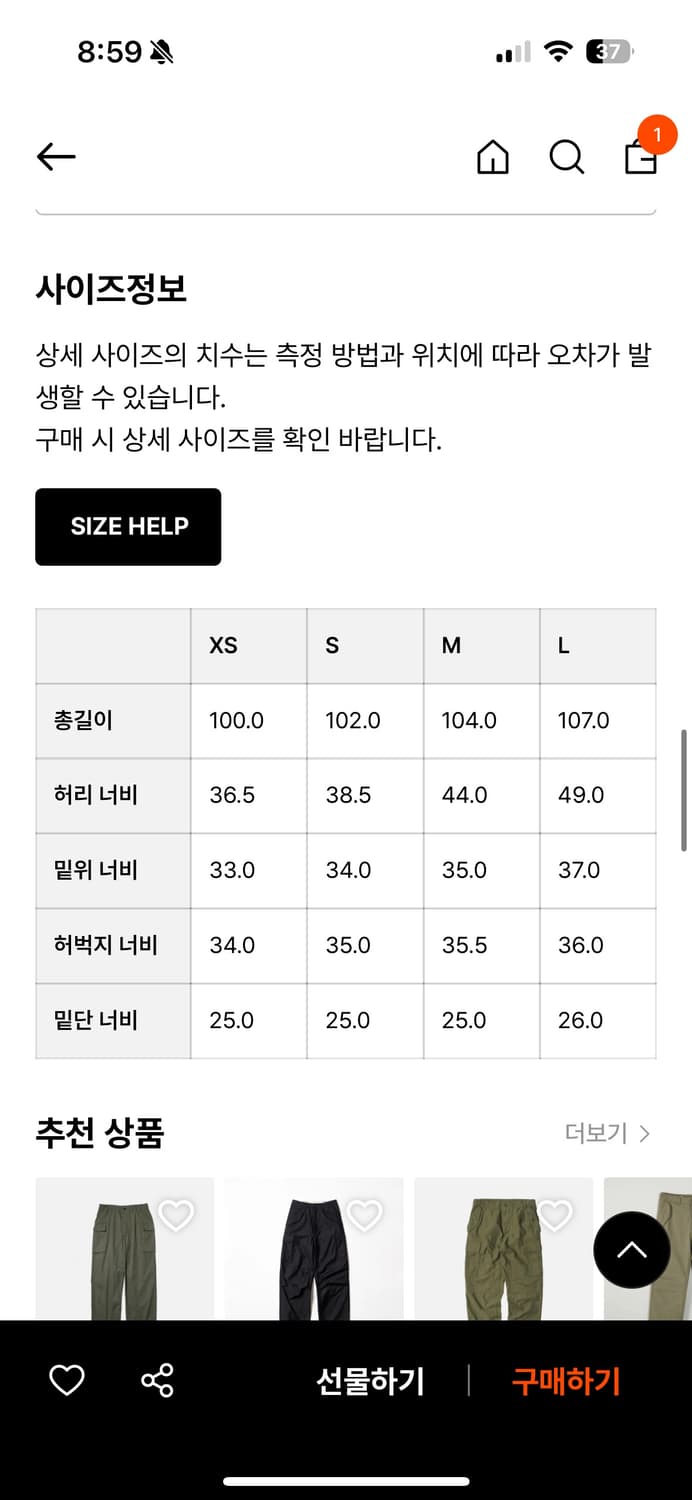Tap the share icon in bottom bar
This screenshot has width=692, height=1500.
coord(156,1381)
